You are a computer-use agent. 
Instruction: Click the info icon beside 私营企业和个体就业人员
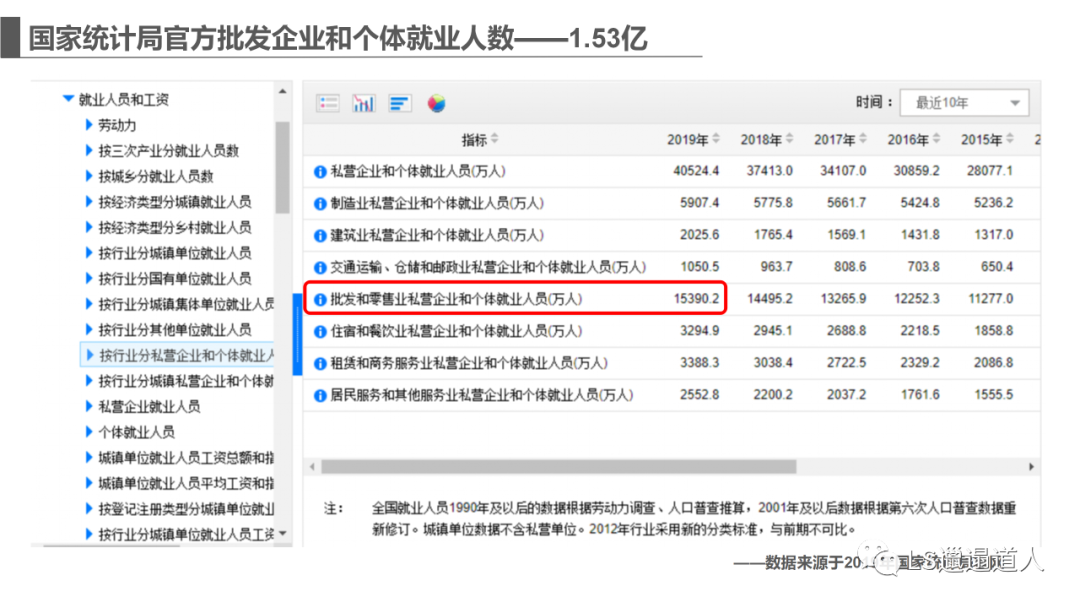coord(322,170)
